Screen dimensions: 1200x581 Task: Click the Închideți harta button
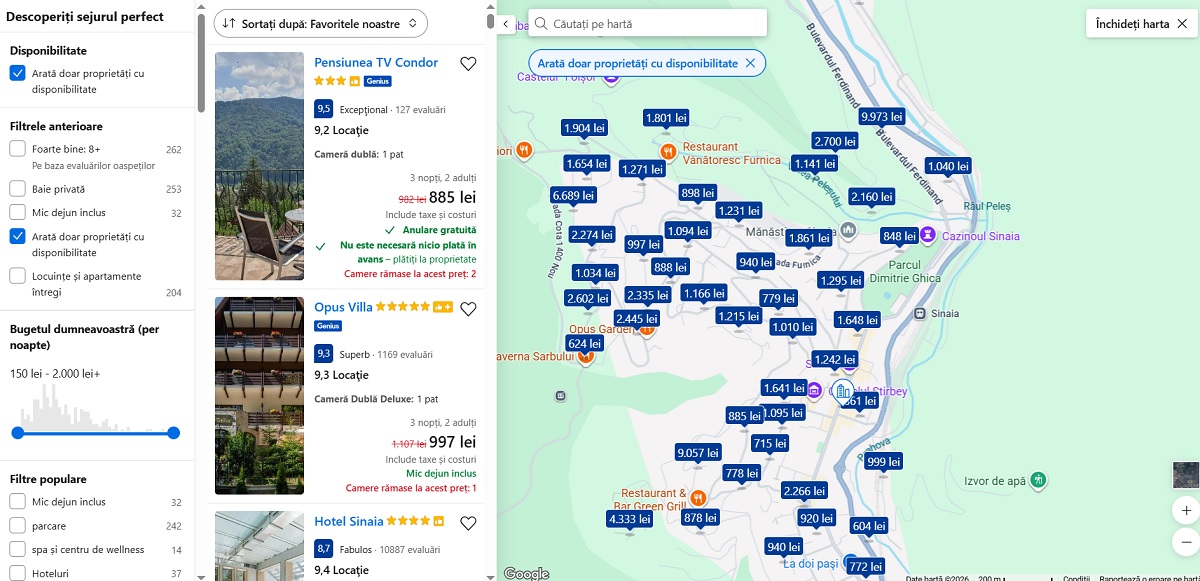1141,24
